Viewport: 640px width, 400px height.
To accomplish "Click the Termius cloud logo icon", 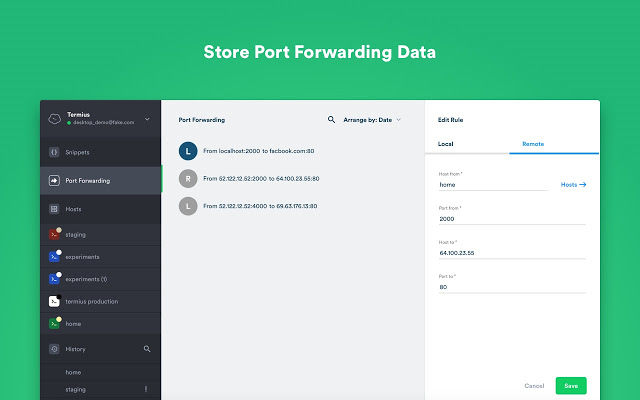I will [x=54, y=119].
